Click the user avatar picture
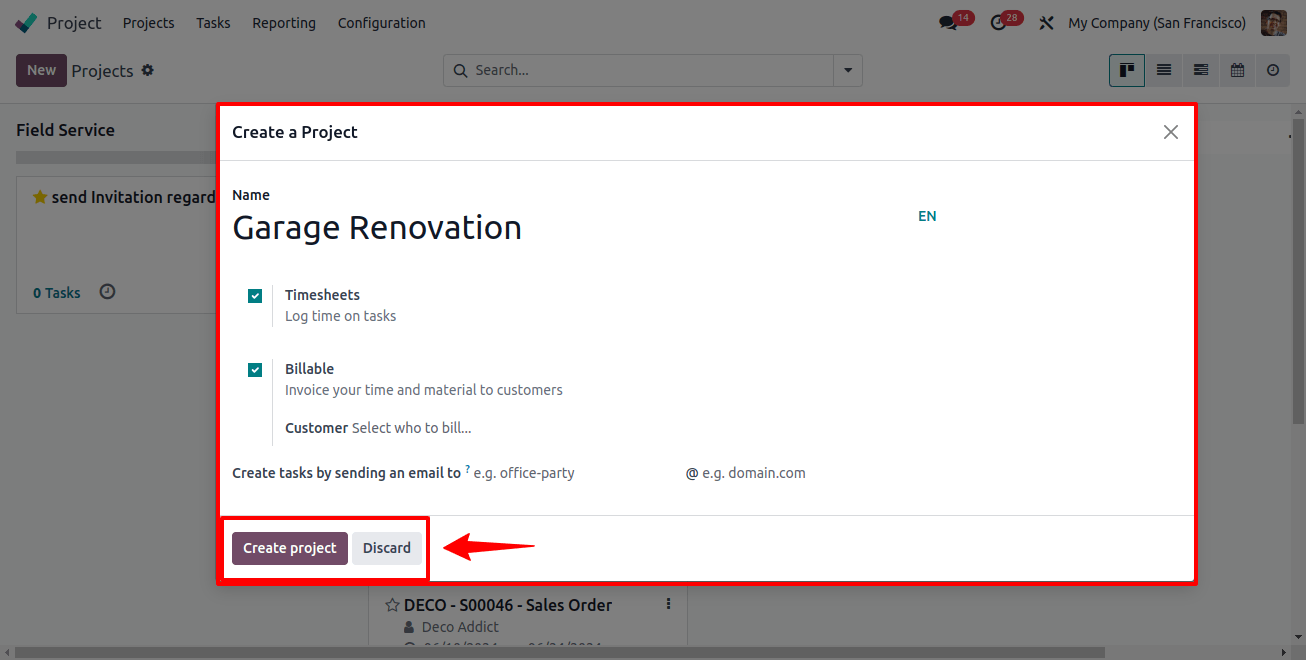Viewport: 1306px width, 660px height. 1273,22
